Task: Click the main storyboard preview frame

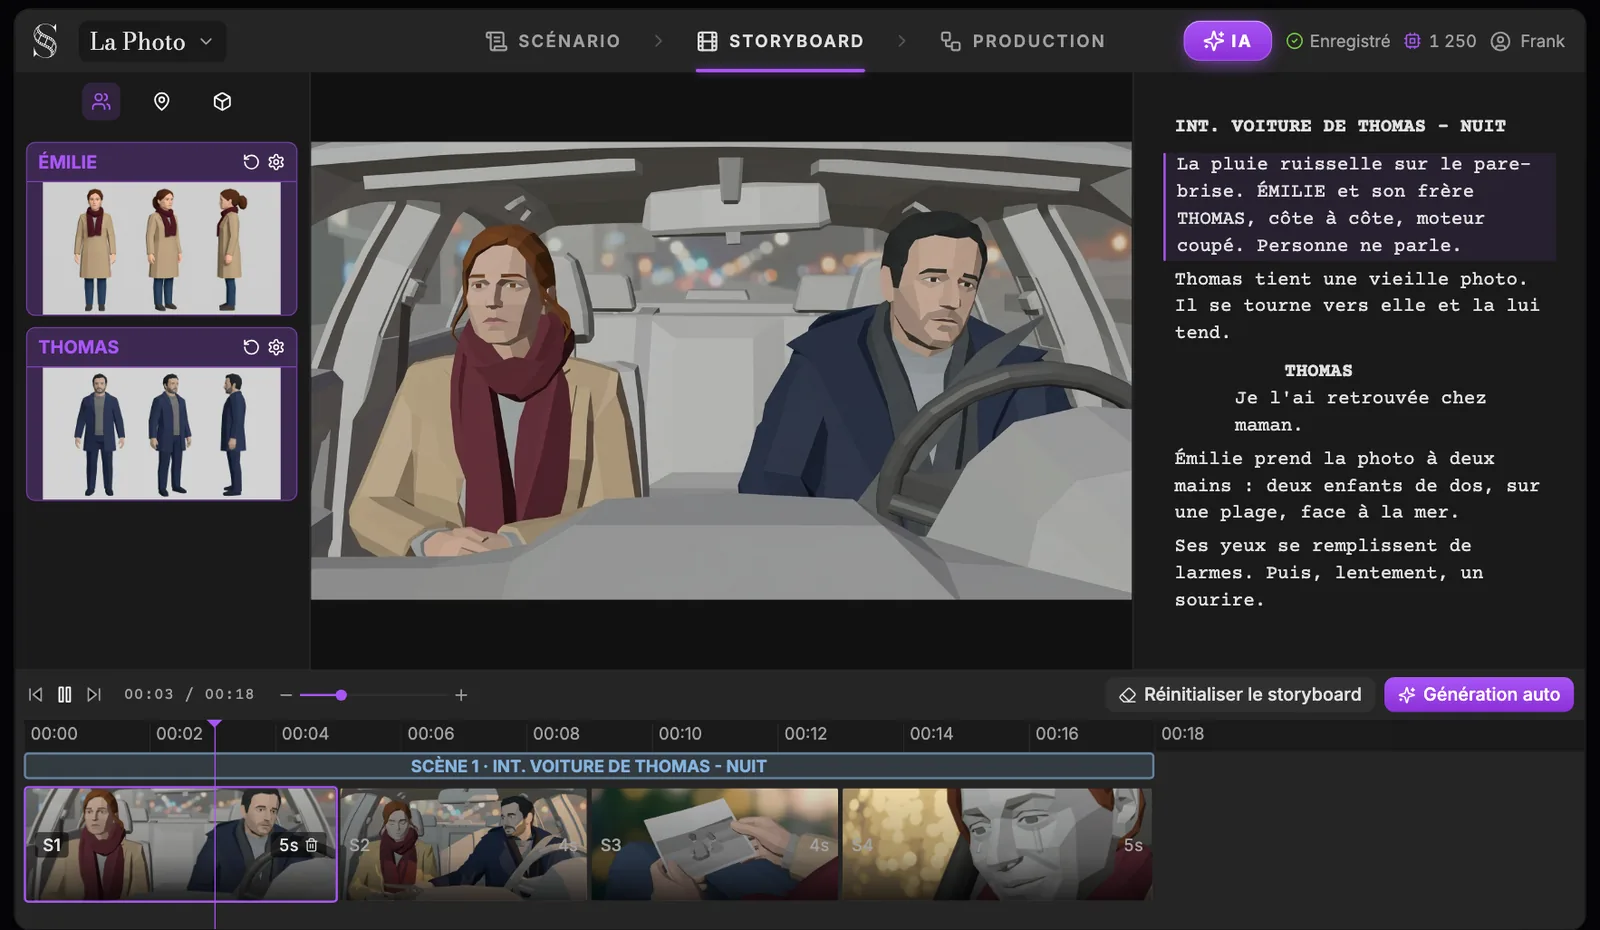Action: 721,371
